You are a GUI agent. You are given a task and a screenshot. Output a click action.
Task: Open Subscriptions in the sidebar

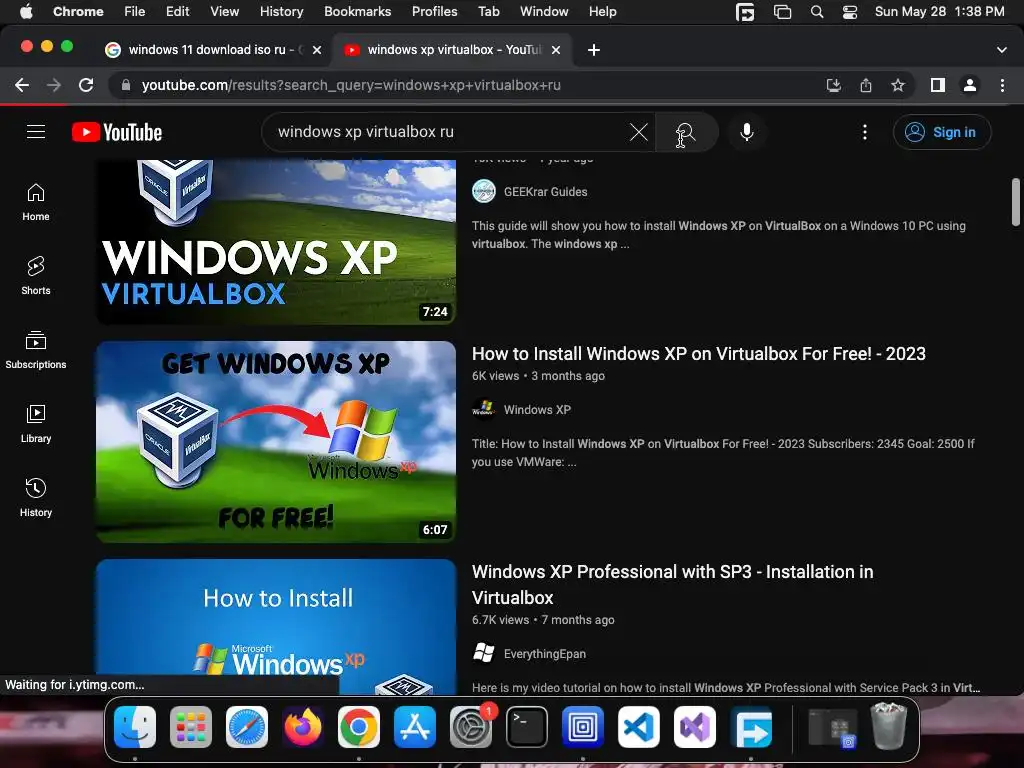36,349
